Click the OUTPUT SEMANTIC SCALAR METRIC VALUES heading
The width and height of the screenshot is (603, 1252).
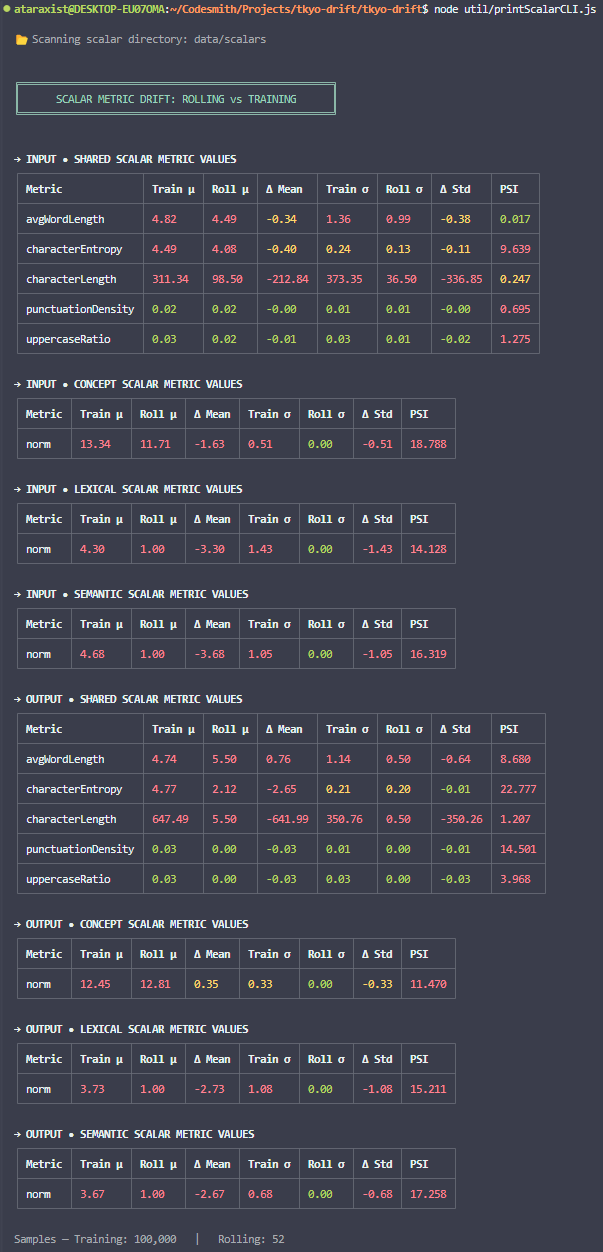(x=134, y=1134)
